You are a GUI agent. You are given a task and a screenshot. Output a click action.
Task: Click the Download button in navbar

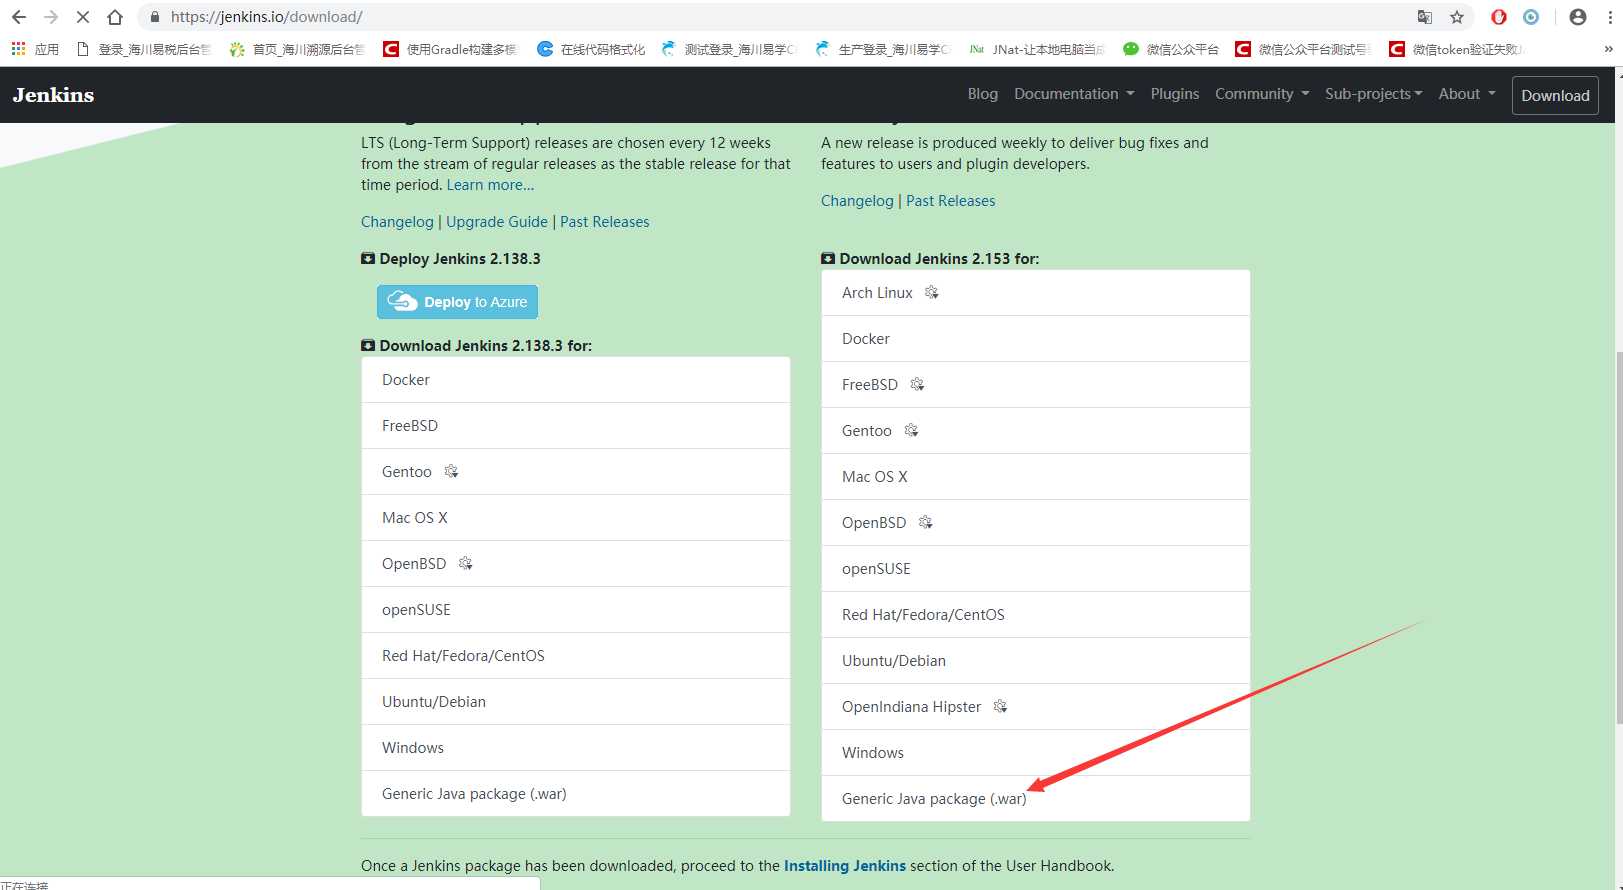pyautogui.click(x=1555, y=95)
